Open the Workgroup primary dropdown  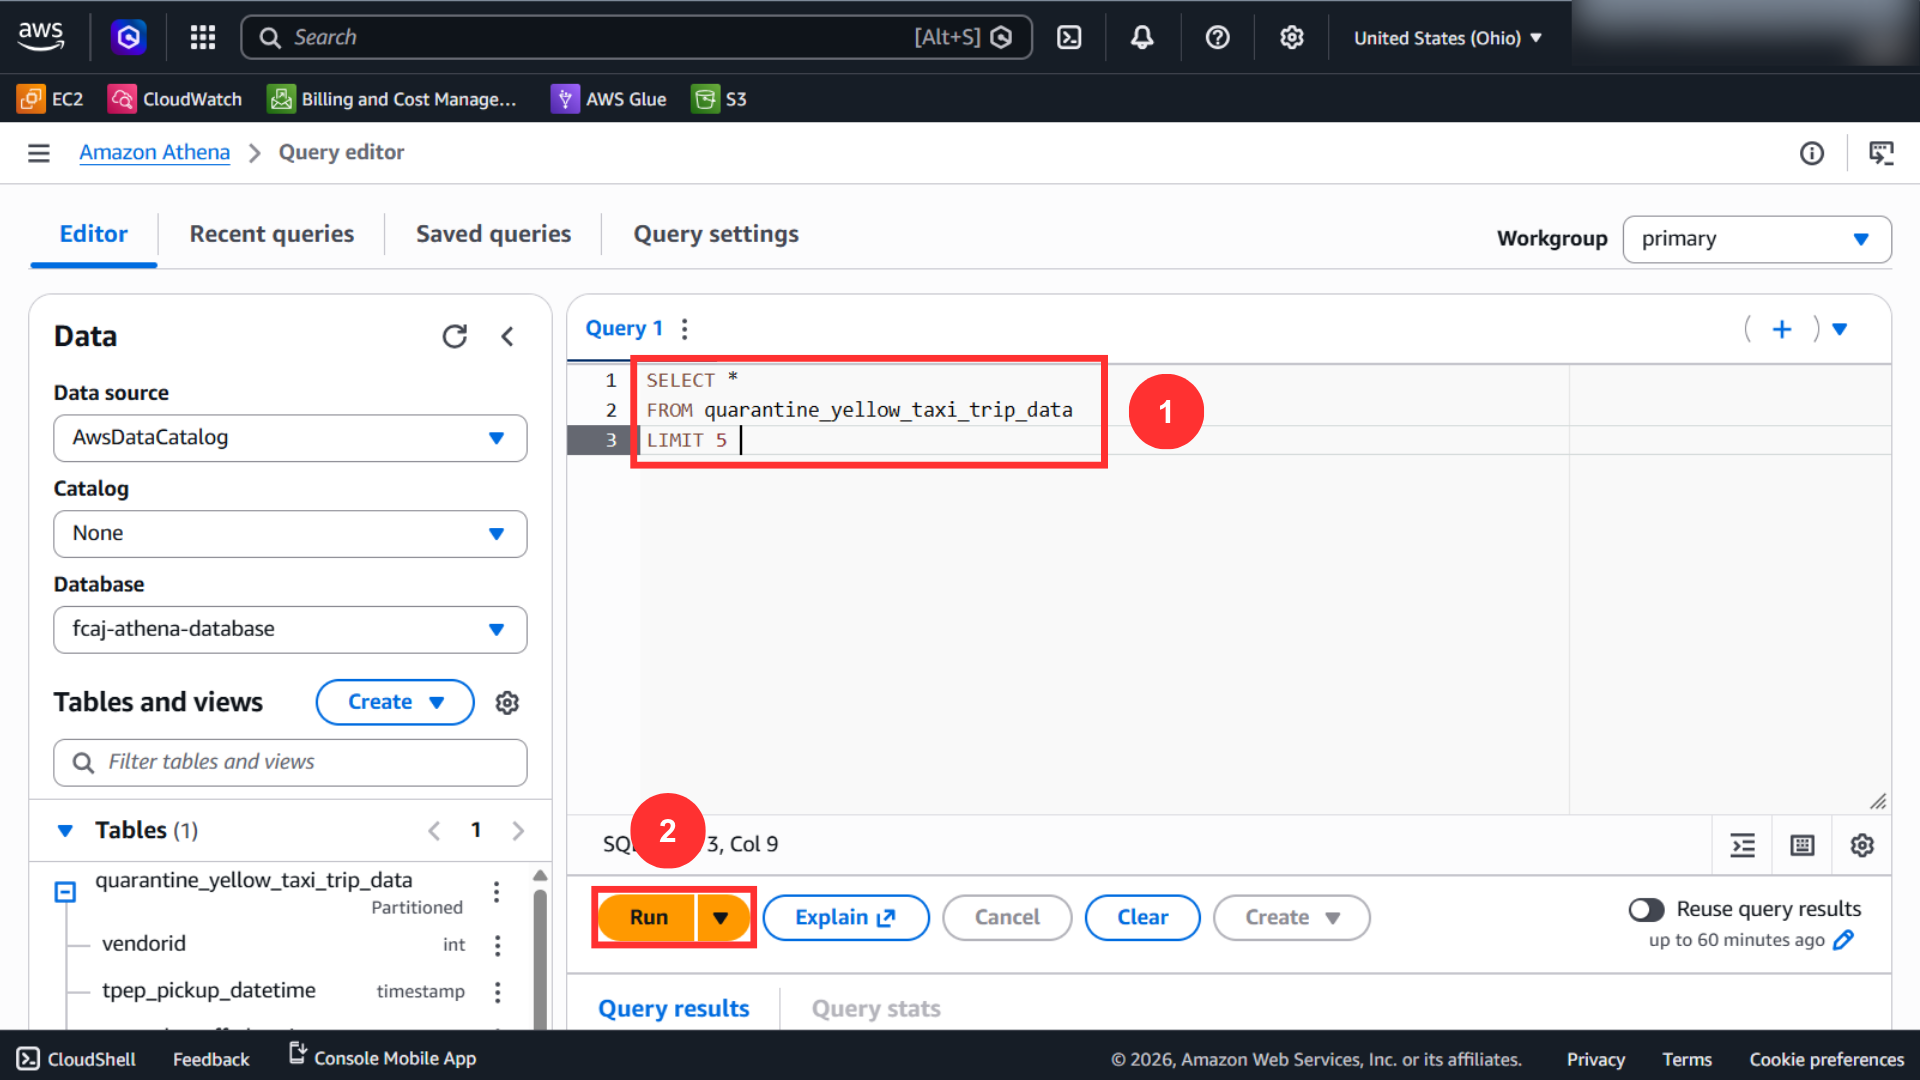pyautogui.click(x=1756, y=239)
